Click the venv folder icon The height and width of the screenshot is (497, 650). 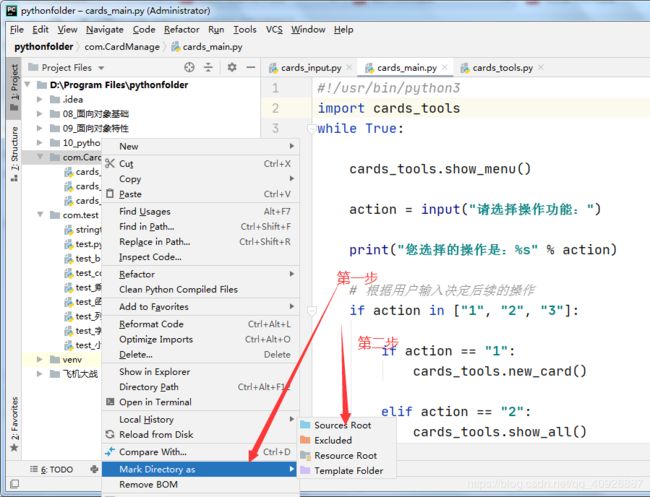tap(55, 359)
